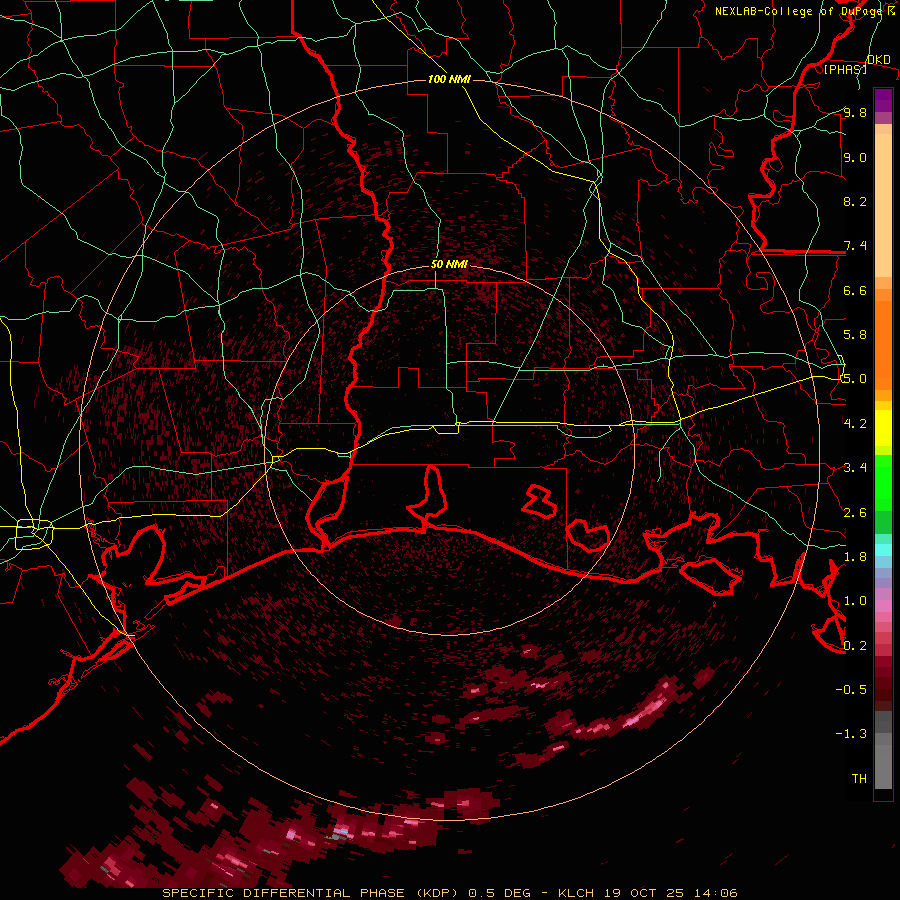The height and width of the screenshot is (900, 900).
Task: Click the 8.2 value on the scale
Action: (855, 201)
